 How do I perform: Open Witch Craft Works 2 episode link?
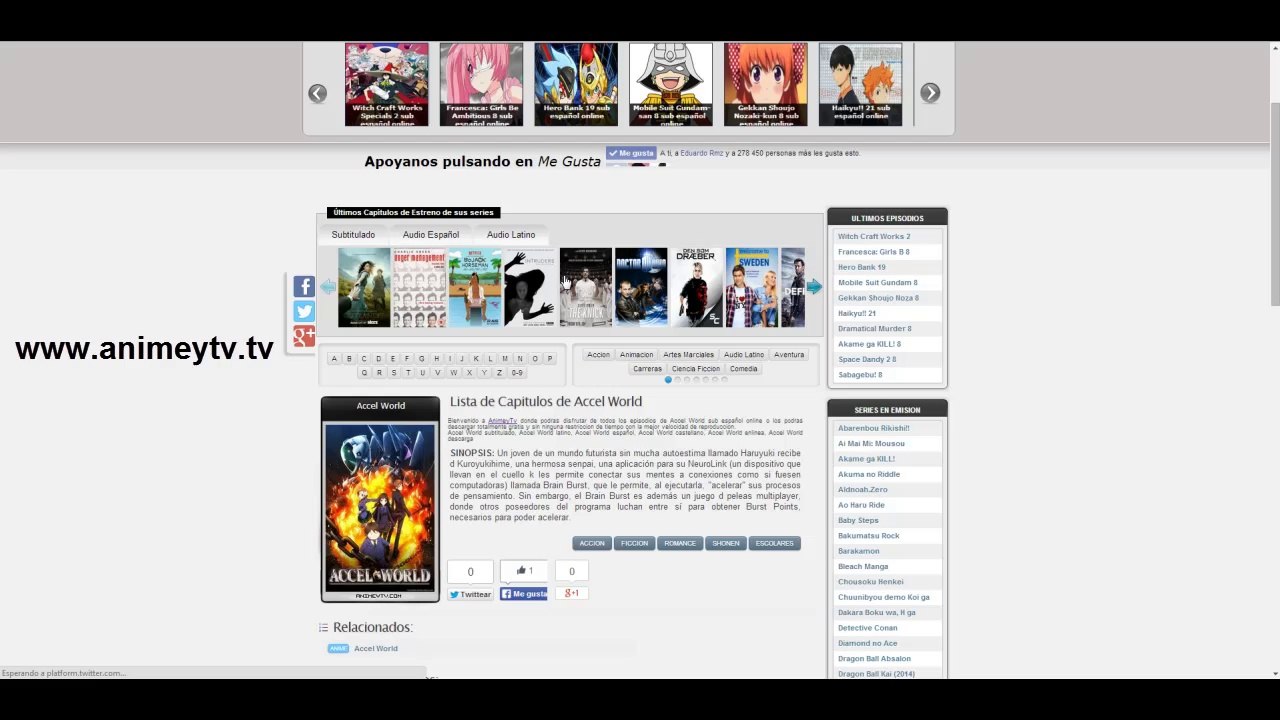pyautogui.click(x=874, y=236)
